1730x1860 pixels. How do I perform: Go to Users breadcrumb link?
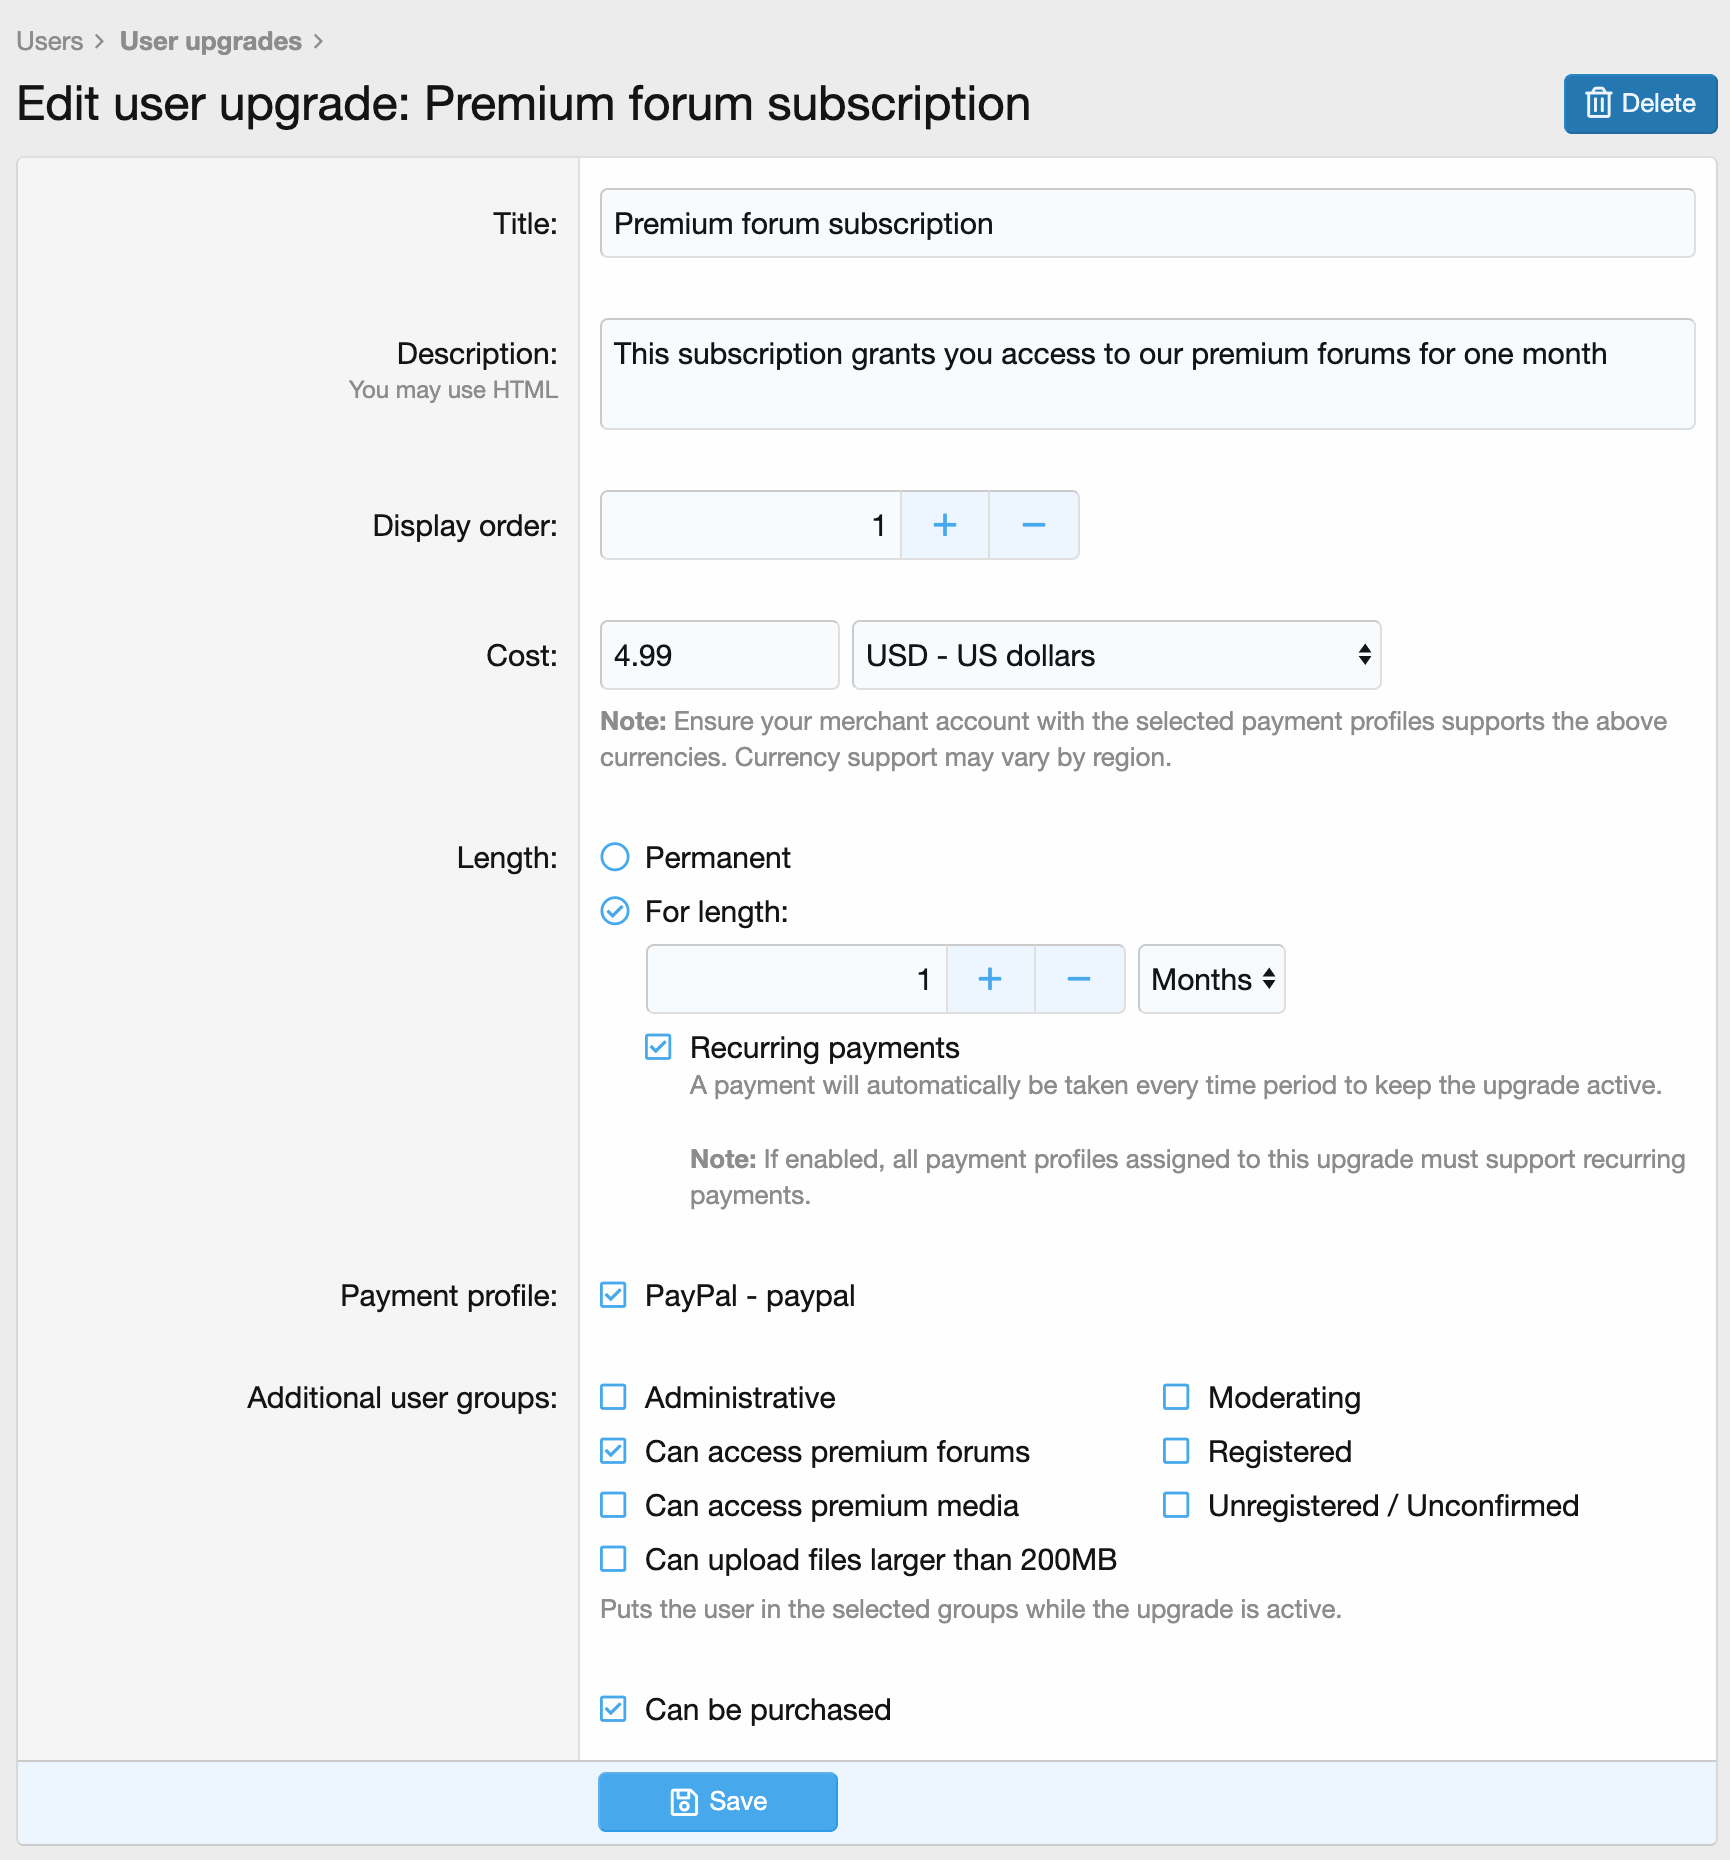point(50,41)
